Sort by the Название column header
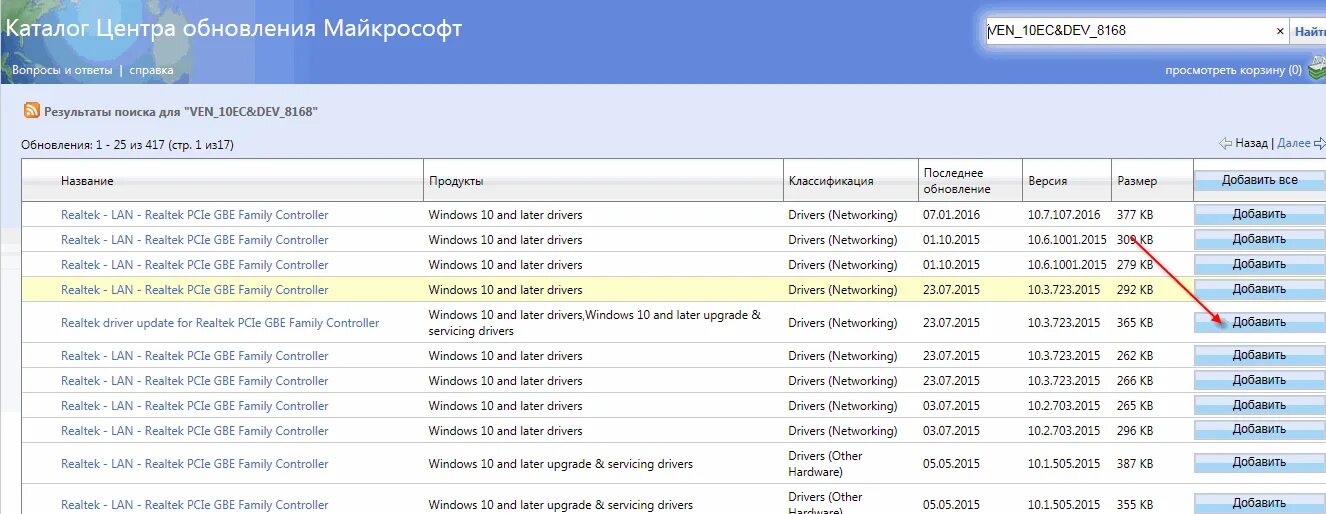 click(x=87, y=181)
